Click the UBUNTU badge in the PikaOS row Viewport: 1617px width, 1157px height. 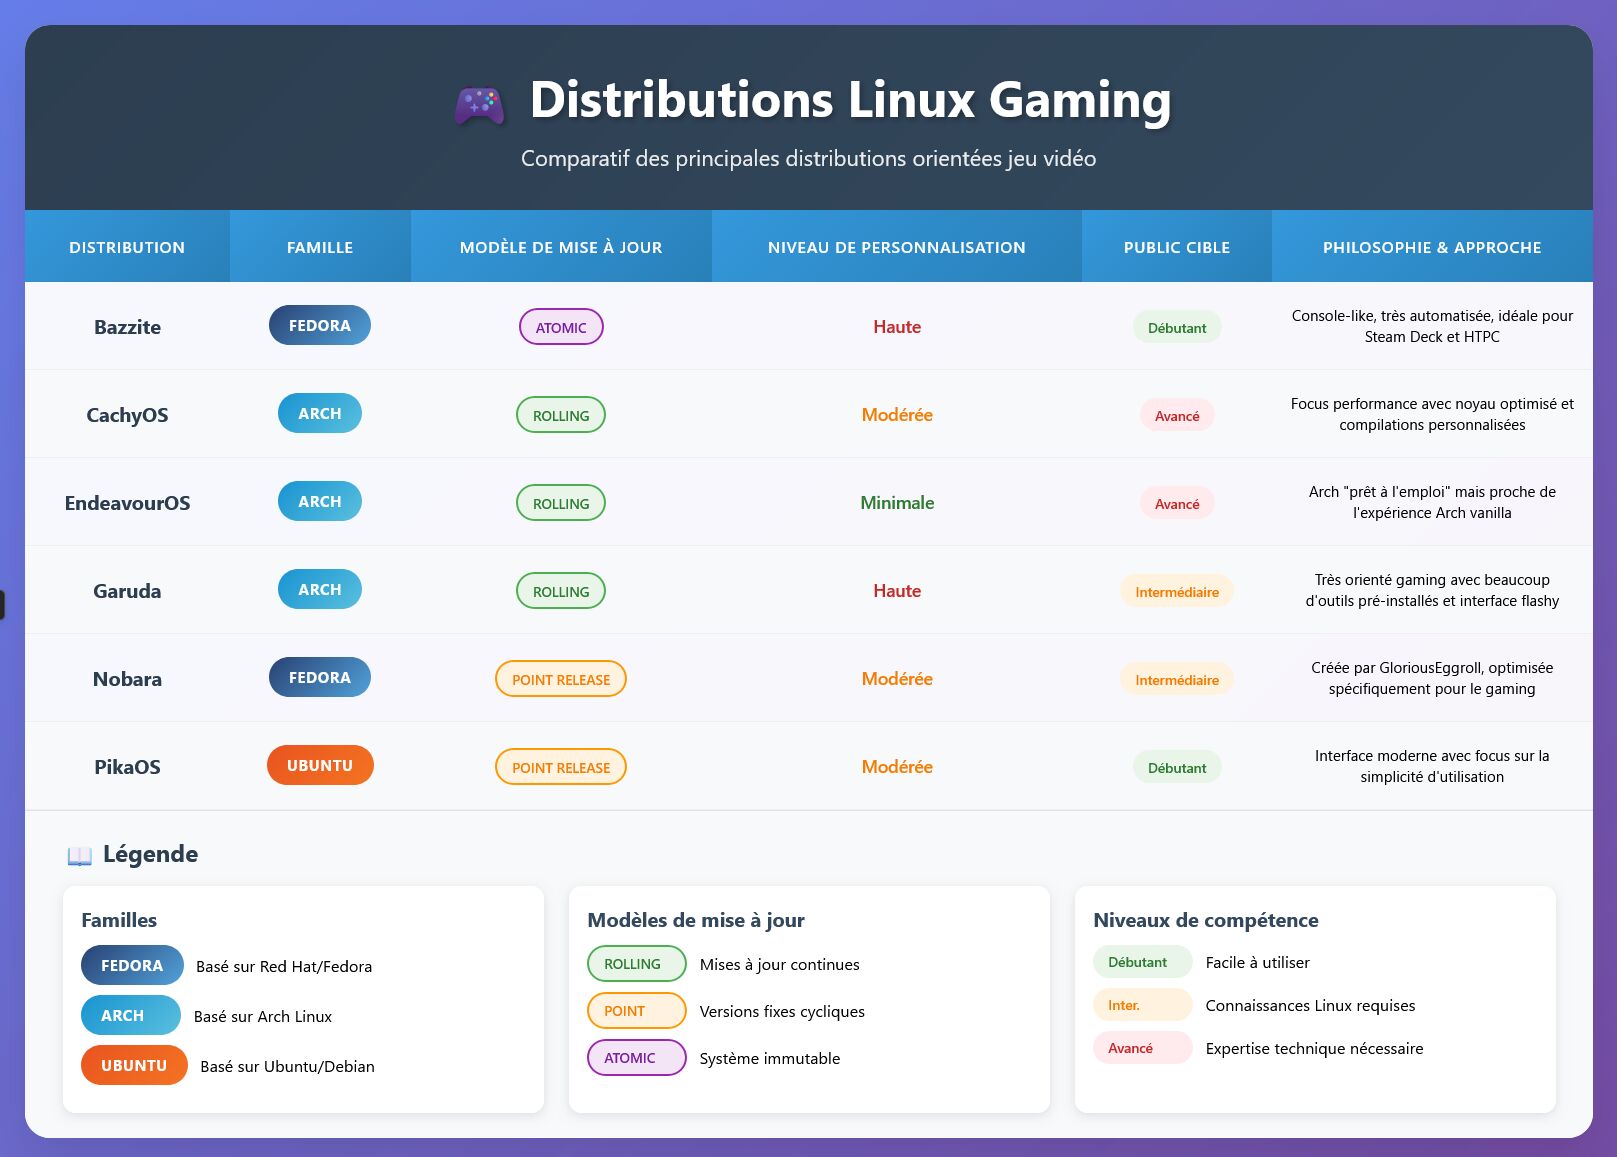(x=319, y=766)
